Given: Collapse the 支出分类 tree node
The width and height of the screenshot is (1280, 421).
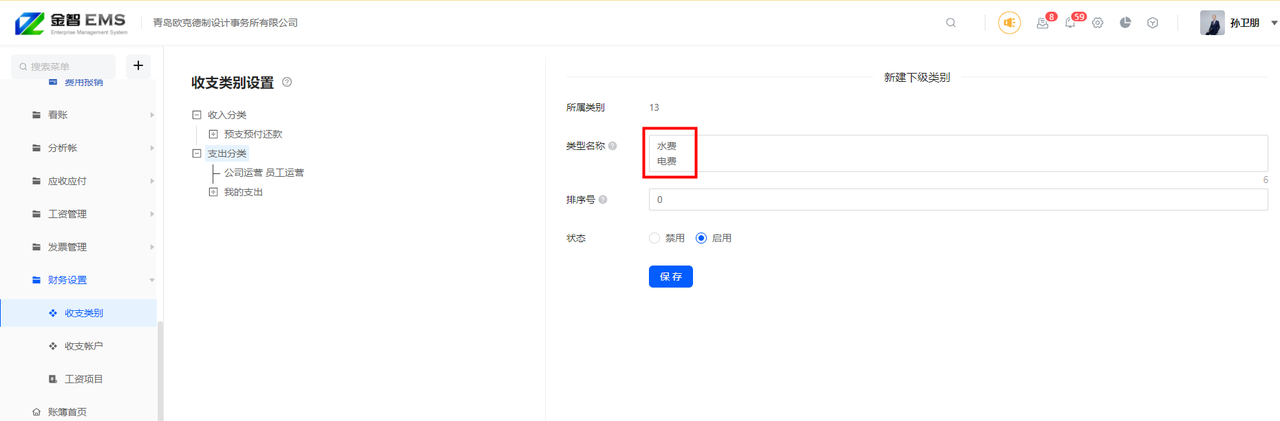Looking at the screenshot, I should [x=196, y=153].
